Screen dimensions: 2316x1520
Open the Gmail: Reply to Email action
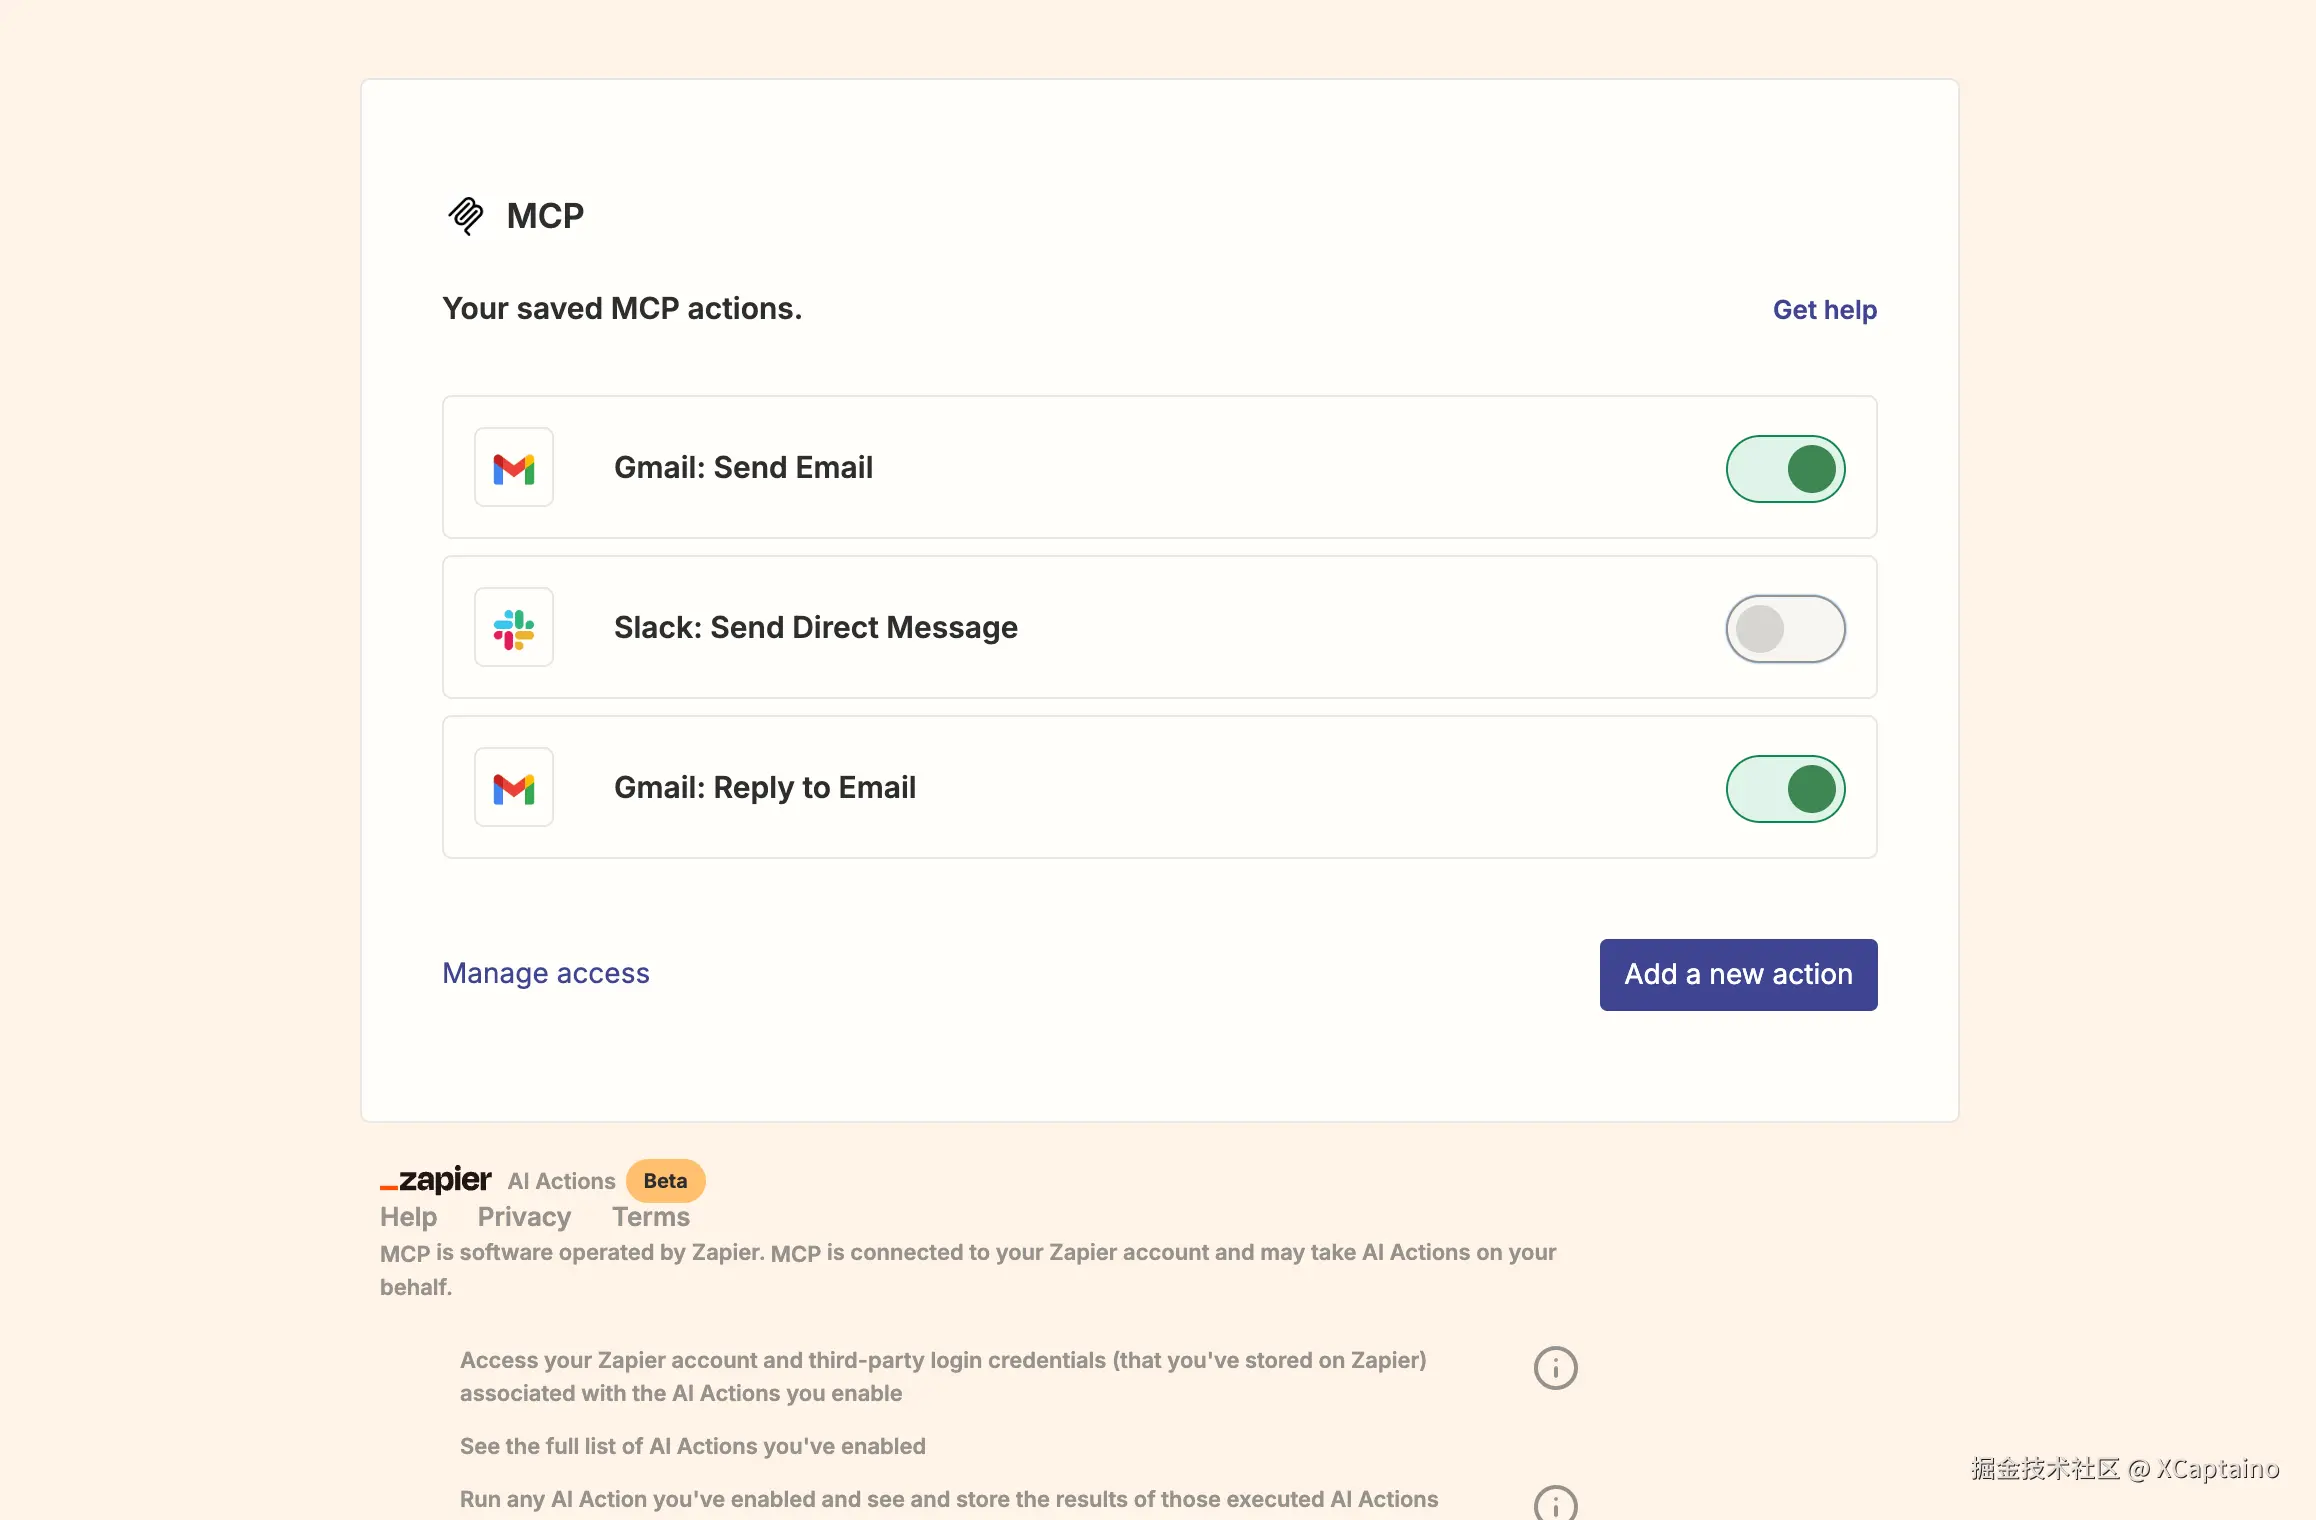[x=764, y=788]
